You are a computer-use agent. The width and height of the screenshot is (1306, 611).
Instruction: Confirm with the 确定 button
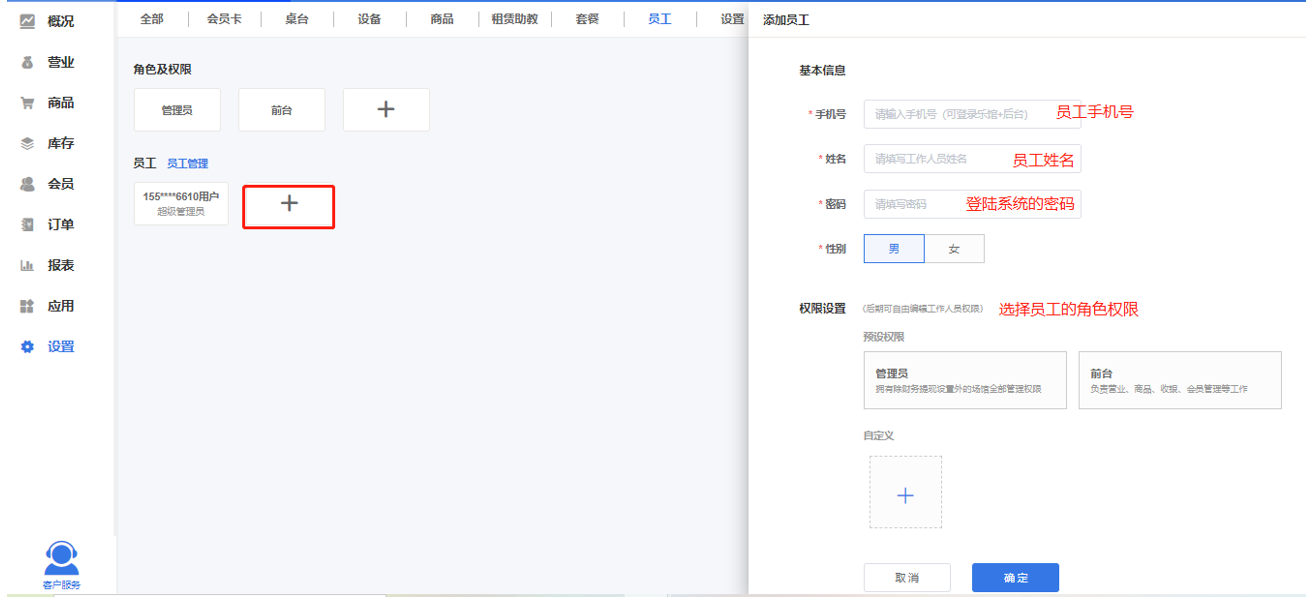tap(1015, 578)
